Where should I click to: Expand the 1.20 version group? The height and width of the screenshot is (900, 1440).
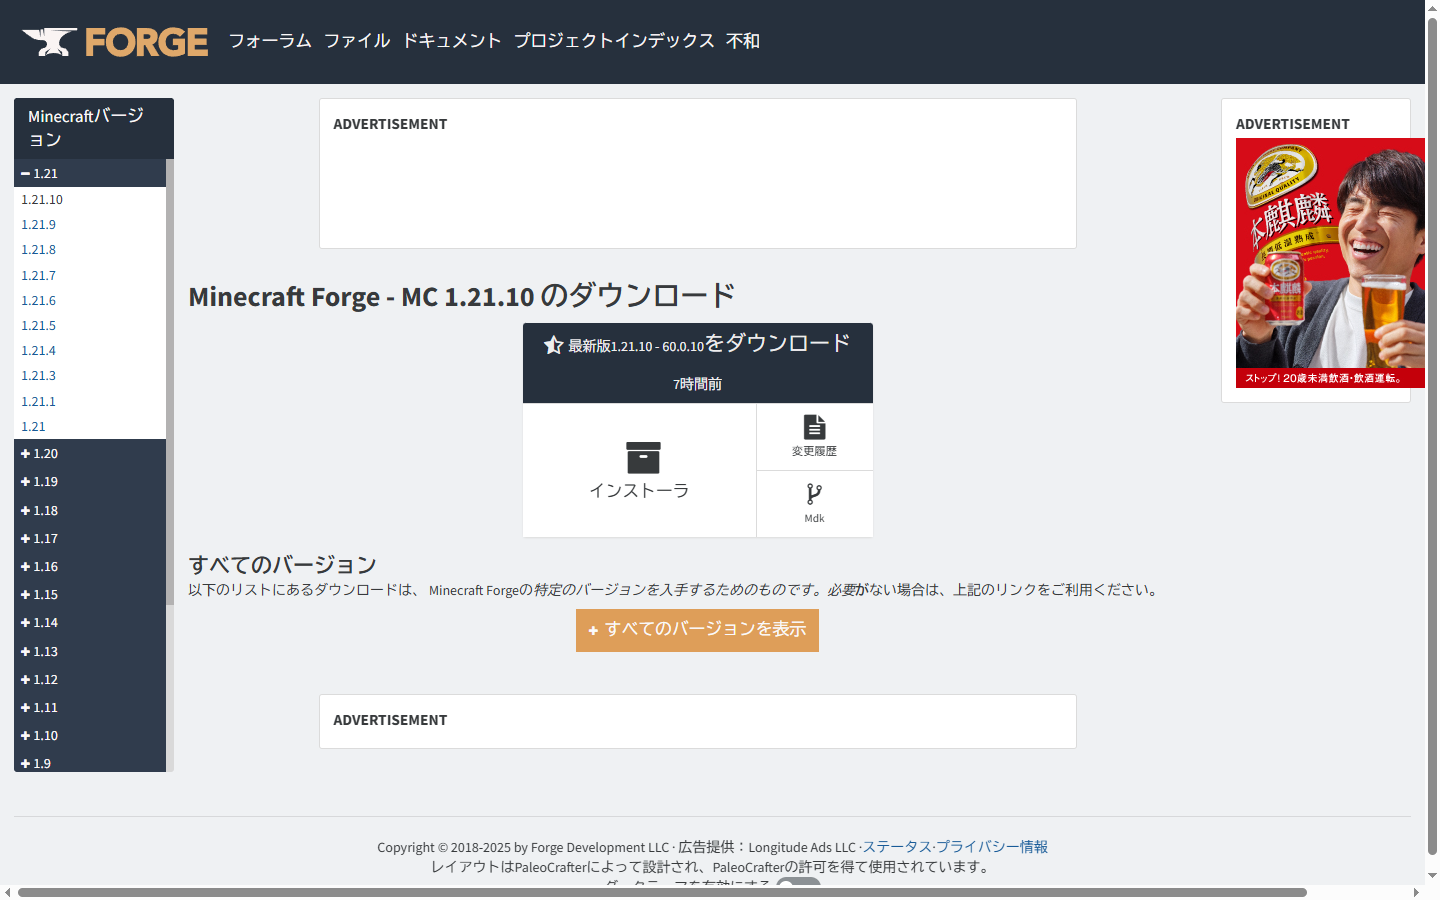click(42, 453)
